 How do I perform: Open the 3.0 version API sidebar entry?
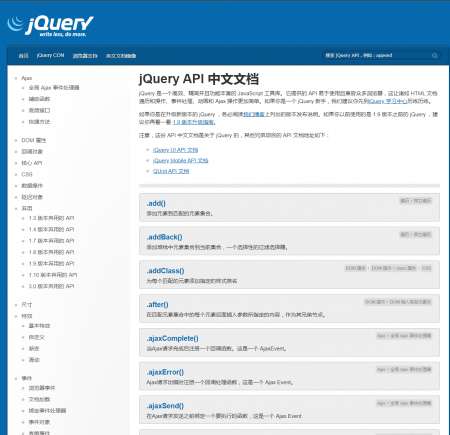(x=51, y=286)
